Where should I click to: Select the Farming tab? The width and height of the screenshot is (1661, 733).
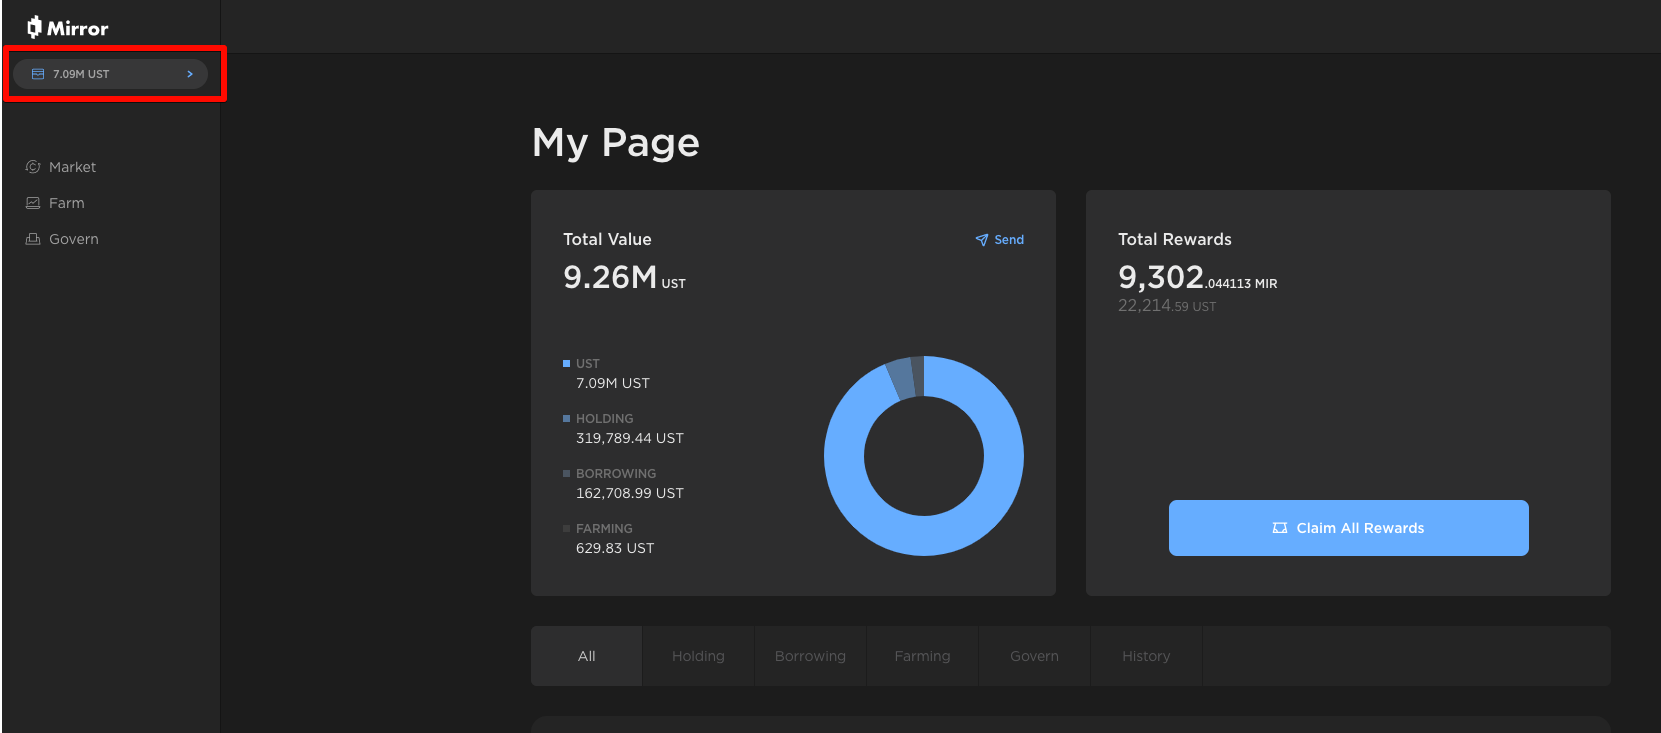922,656
